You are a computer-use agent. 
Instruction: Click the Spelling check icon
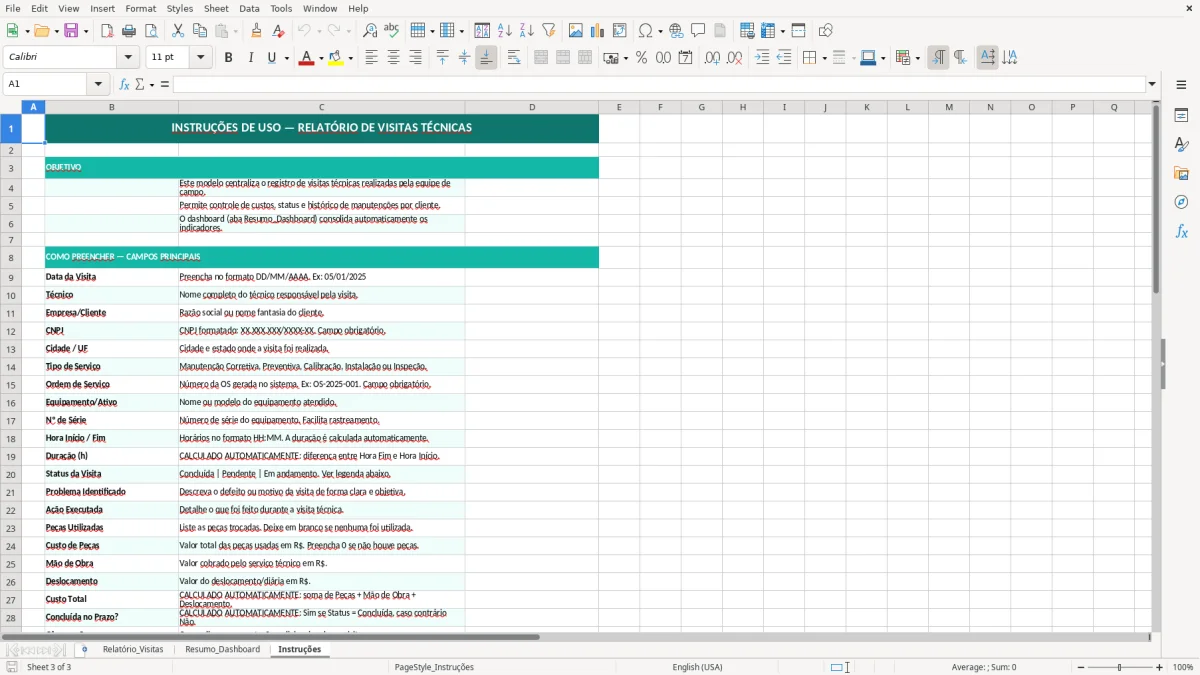[392, 31]
